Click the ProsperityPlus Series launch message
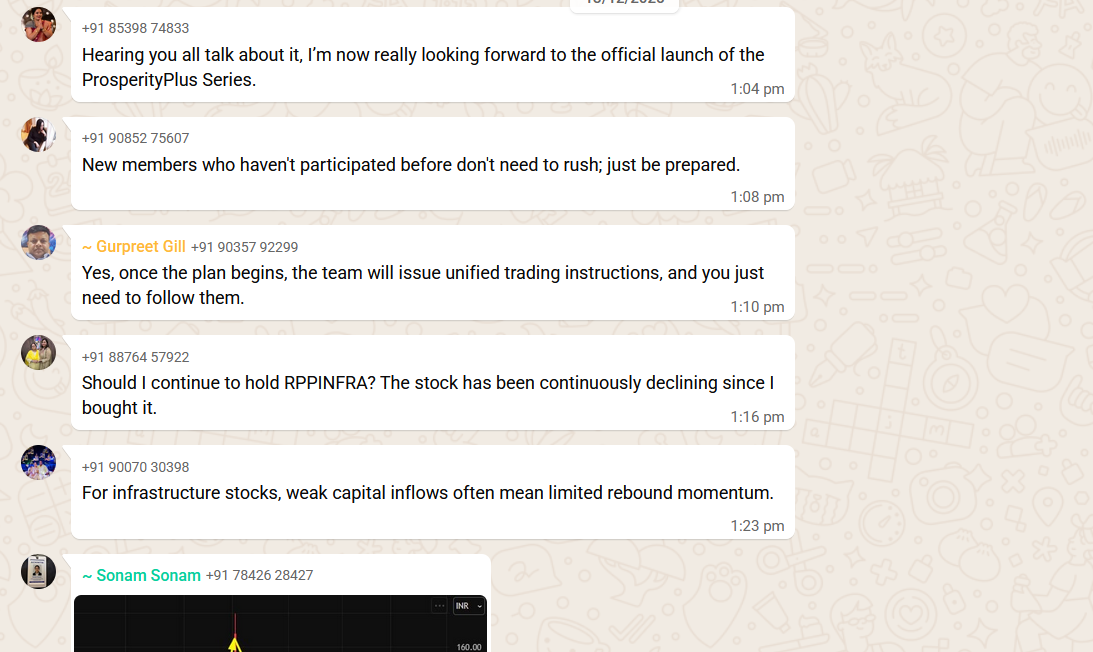The image size is (1093, 652). [x=422, y=67]
